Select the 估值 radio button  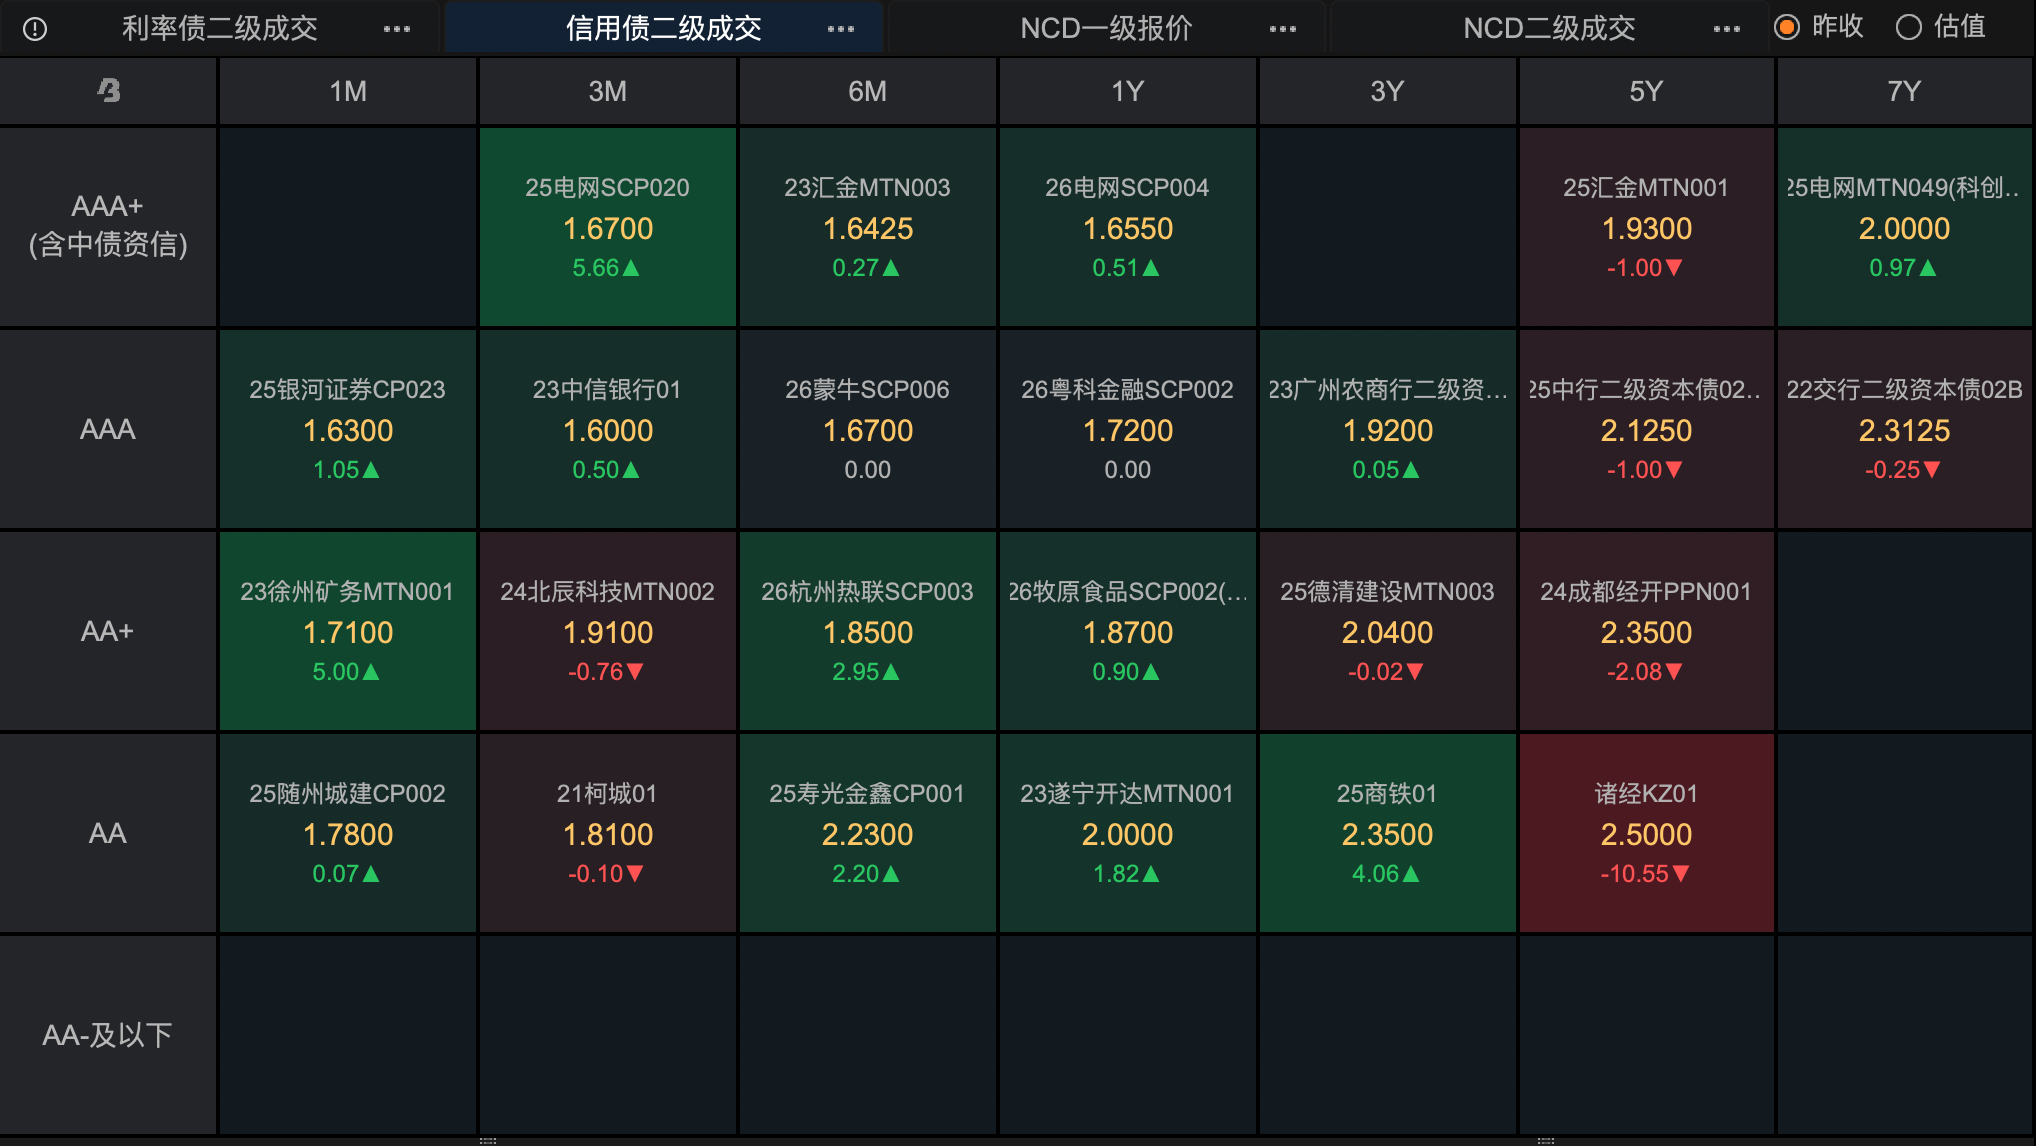[x=1909, y=27]
